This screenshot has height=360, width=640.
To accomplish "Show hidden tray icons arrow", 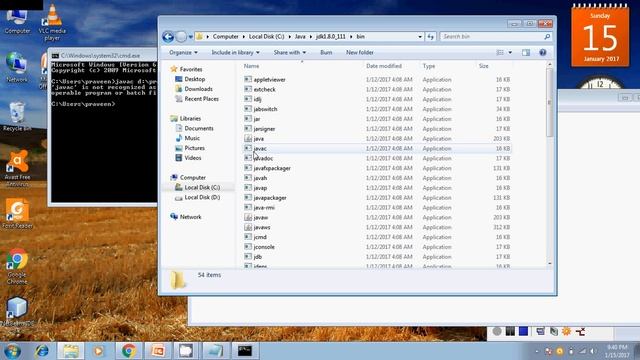I will (x=537, y=351).
